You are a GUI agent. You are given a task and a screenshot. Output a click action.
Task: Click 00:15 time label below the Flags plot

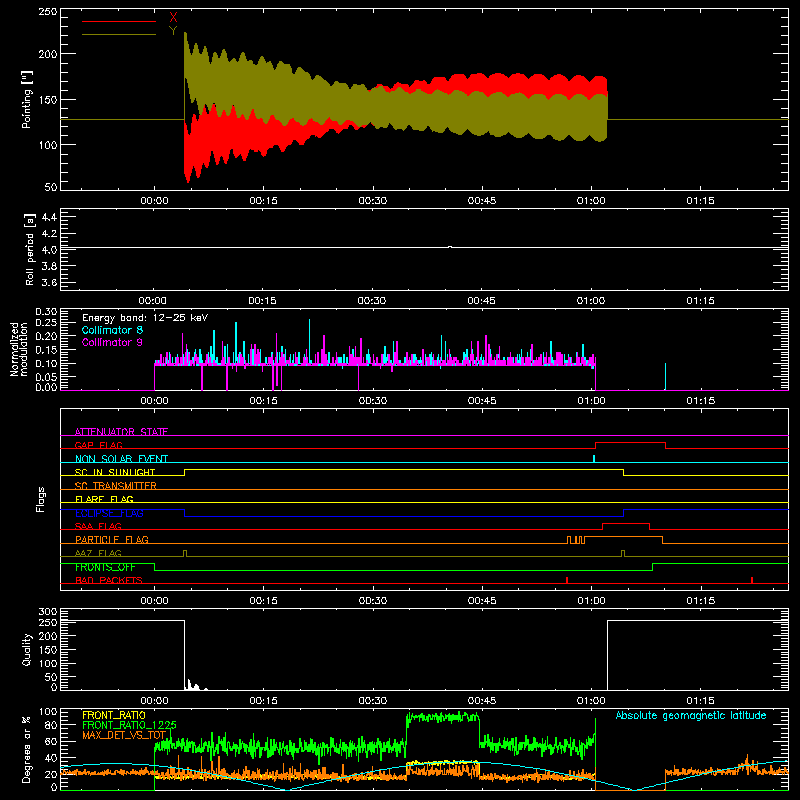click(263, 601)
